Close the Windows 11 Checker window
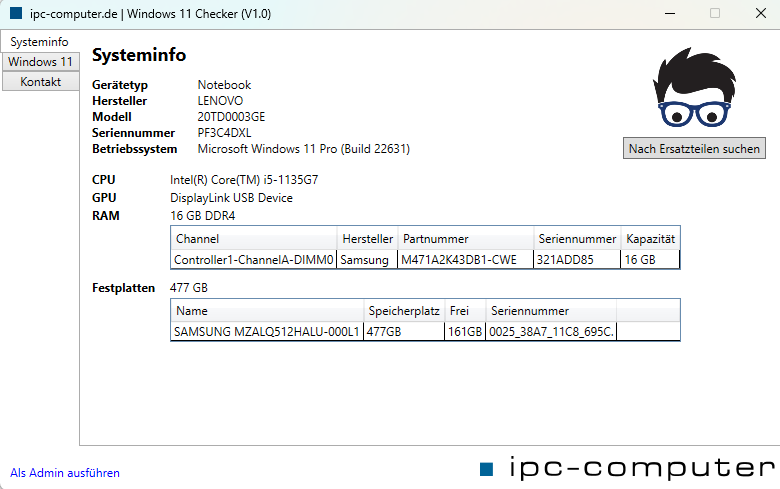780x489 pixels. tap(761, 13)
